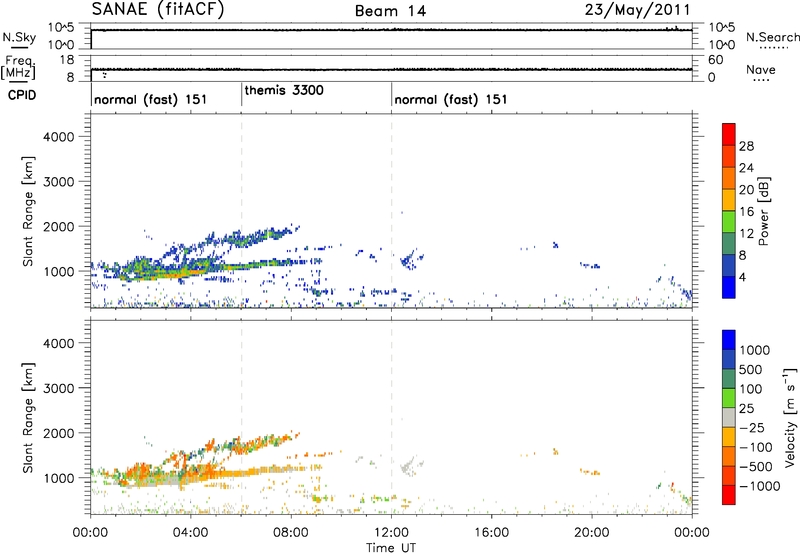Click the 500 velocity colorbar value

[751, 369]
